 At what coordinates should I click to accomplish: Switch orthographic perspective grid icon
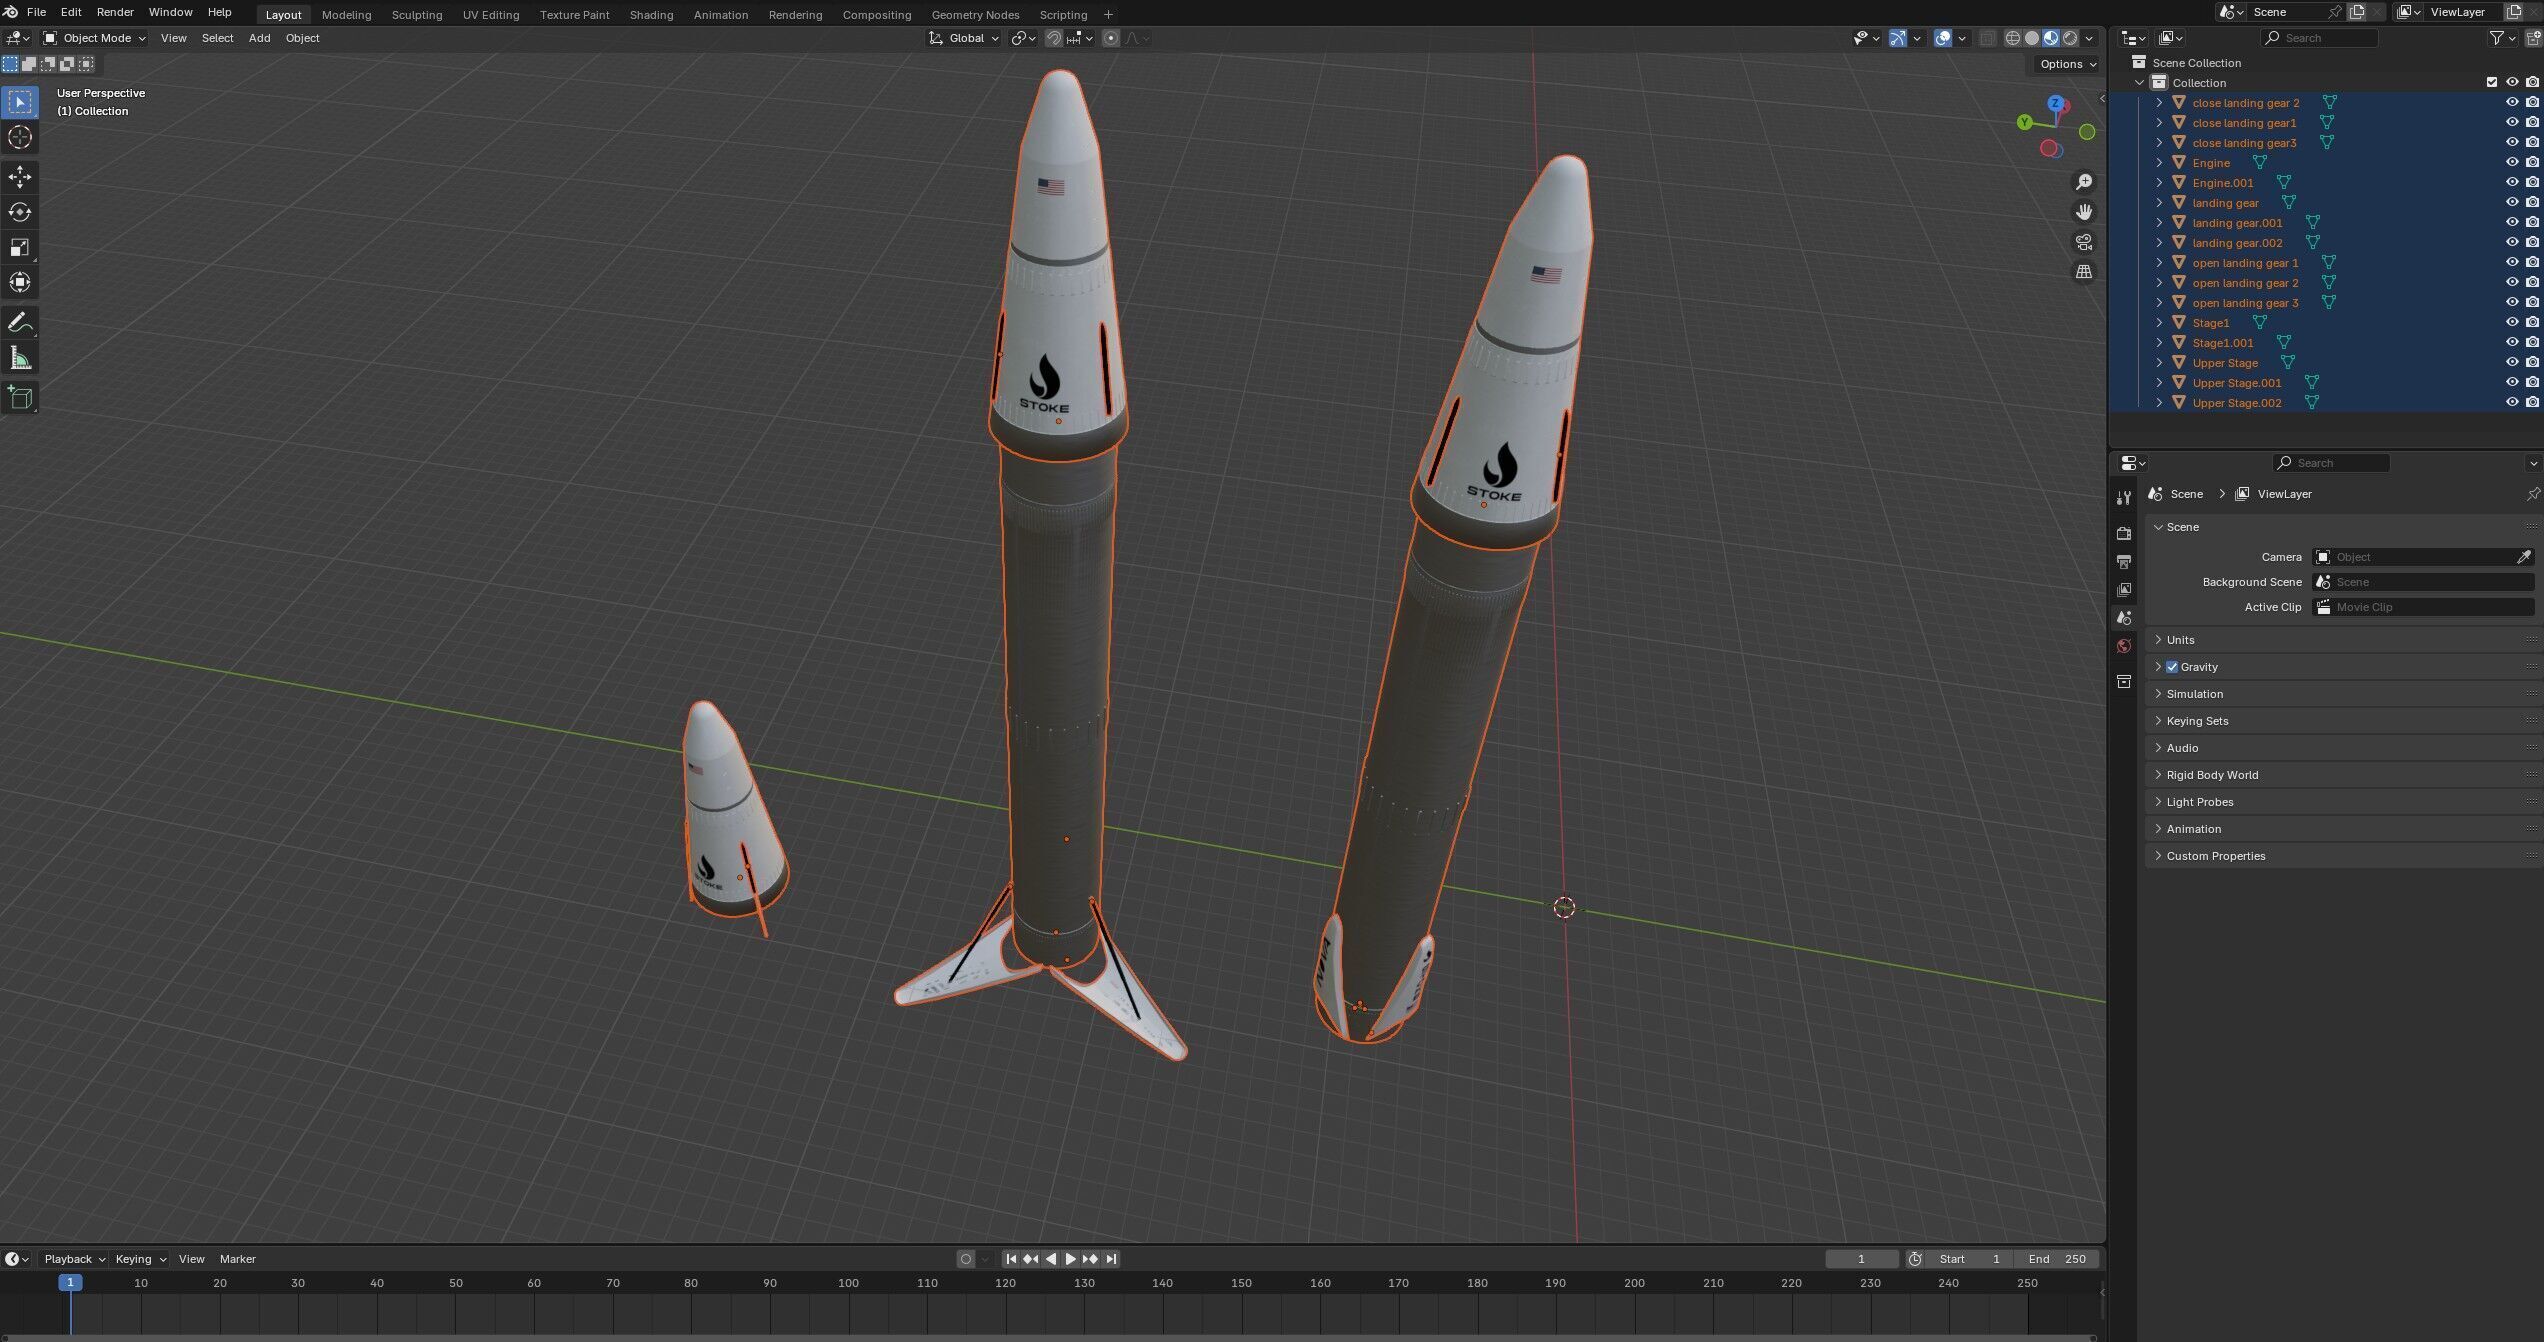pos(2084,272)
